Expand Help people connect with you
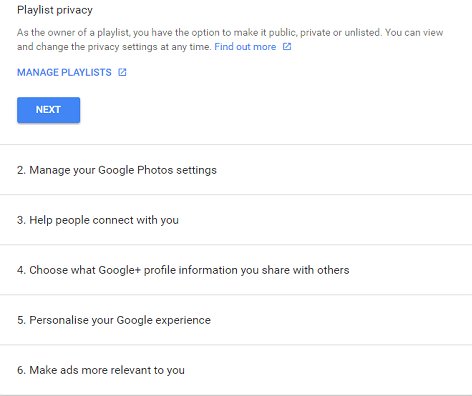Viewport: 472px width, 396px height. [x=236, y=220]
